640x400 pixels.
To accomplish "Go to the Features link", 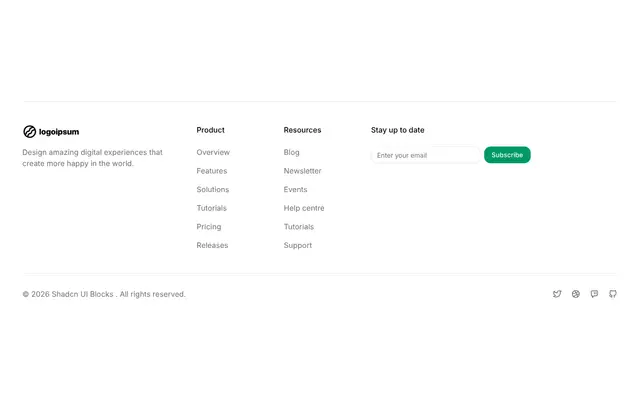I will (211, 171).
